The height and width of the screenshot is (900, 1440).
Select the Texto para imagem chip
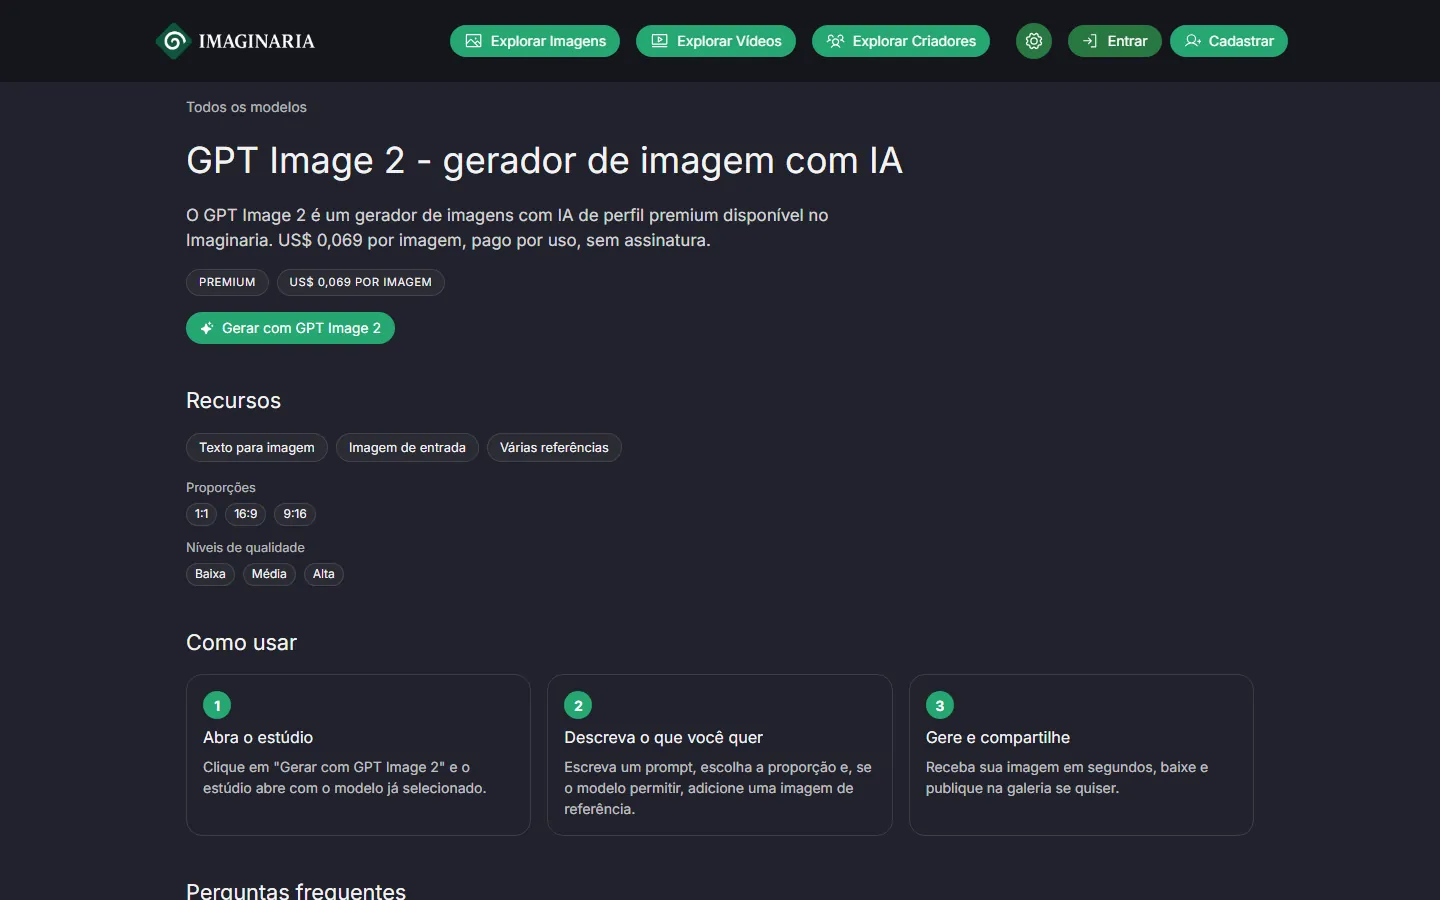257,447
